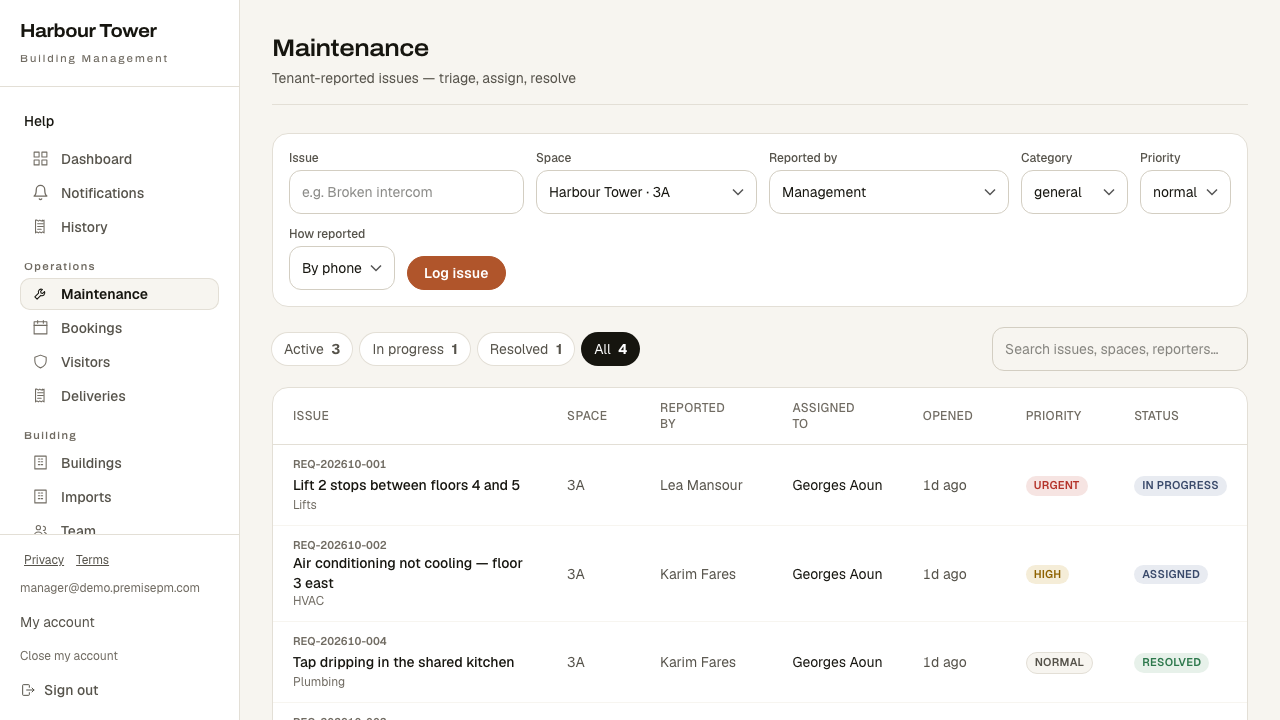The image size is (1280, 720).
Task: Click the Imports icon in the sidebar
Action: pos(40,497)
